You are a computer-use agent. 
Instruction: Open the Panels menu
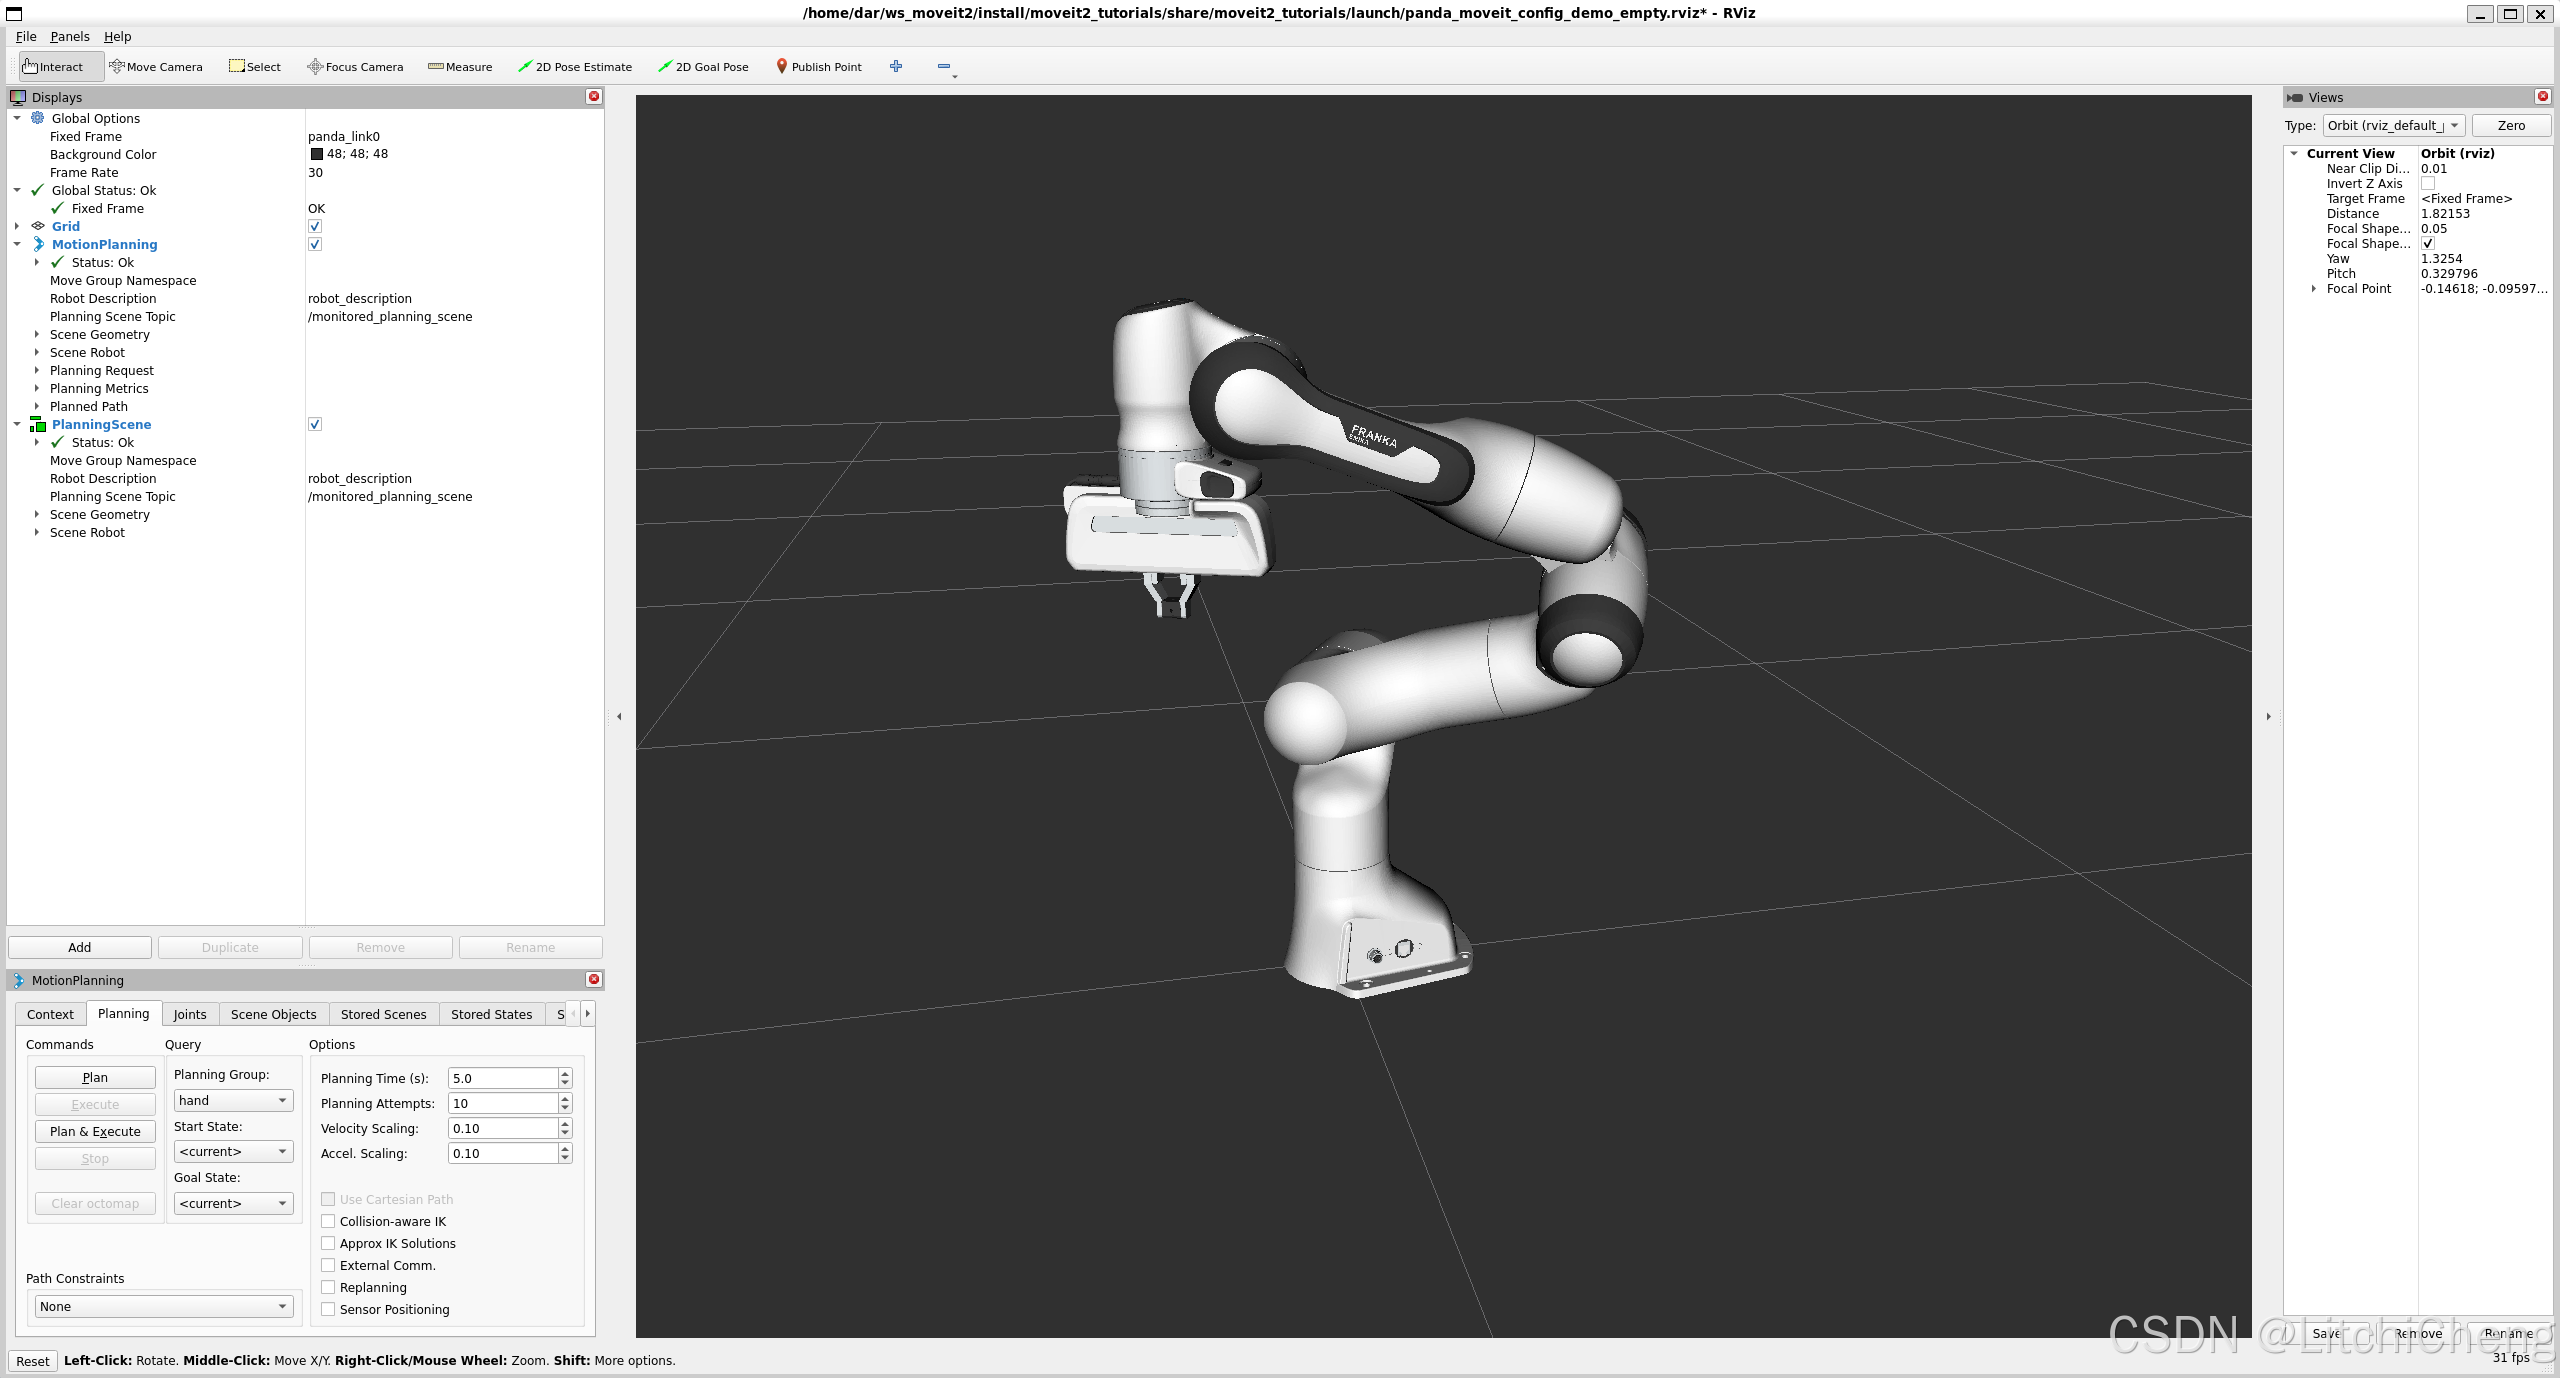pos(70,37)
